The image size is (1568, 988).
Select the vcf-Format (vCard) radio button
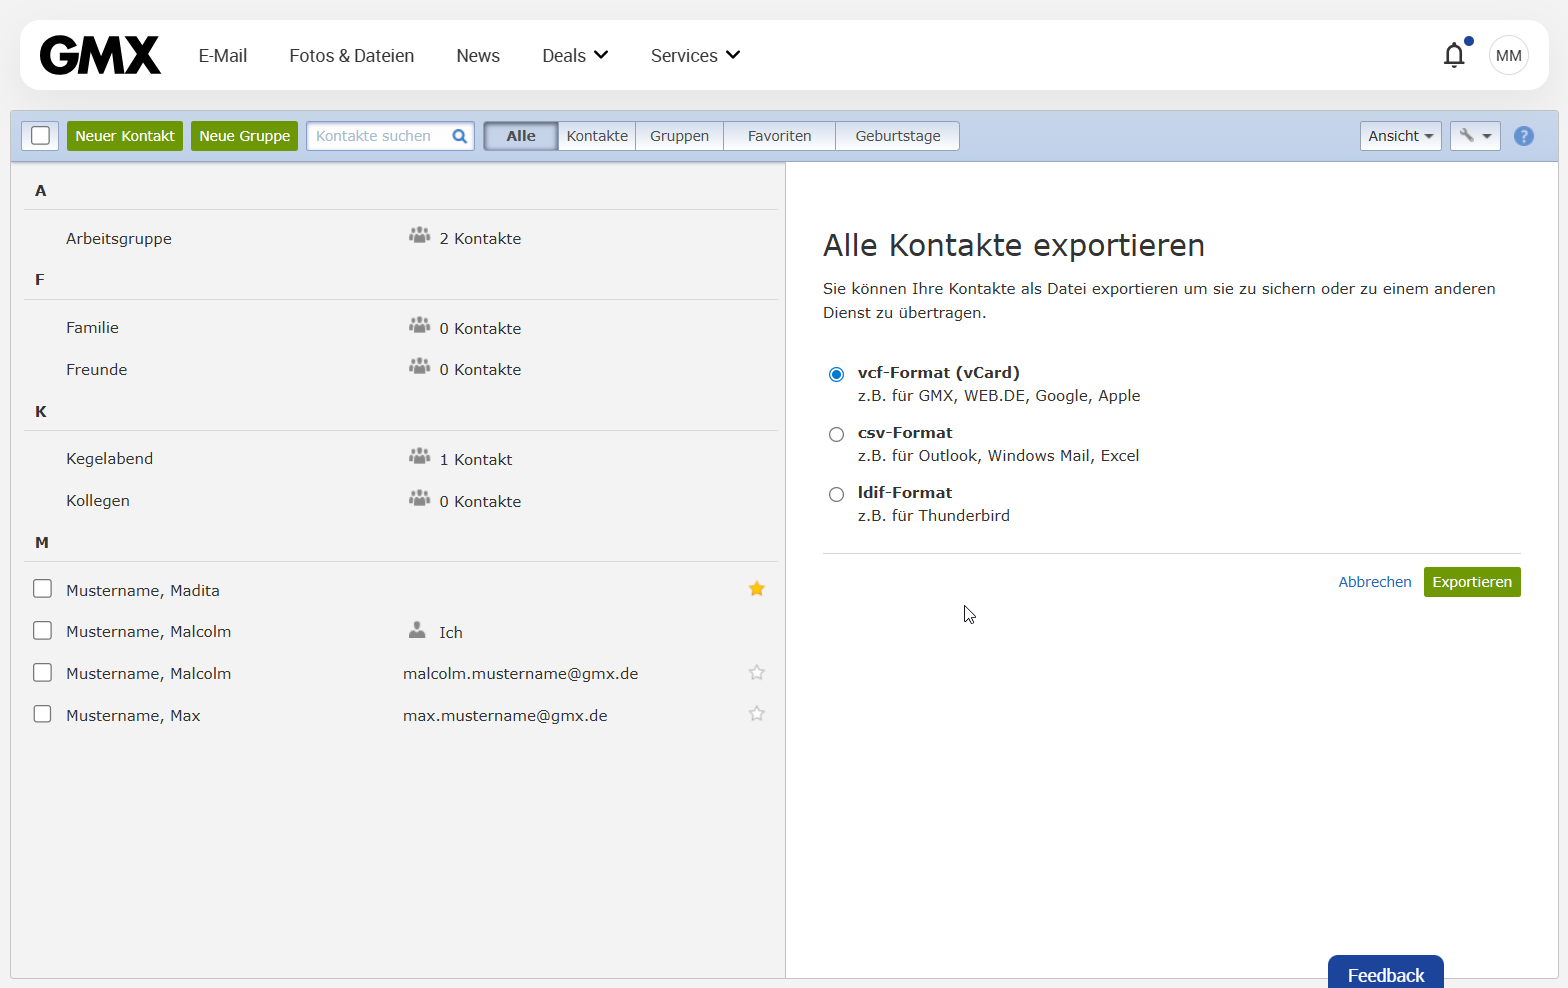pos(836,374)
